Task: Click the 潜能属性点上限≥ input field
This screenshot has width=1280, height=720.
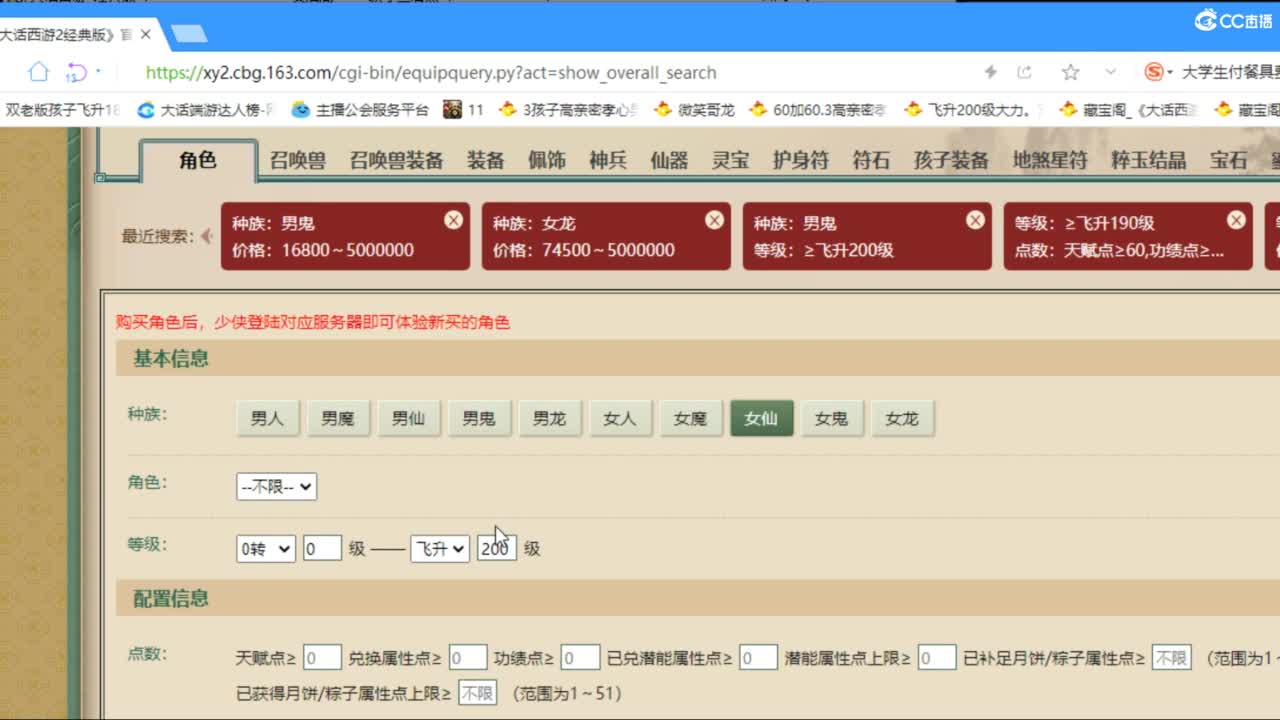Action: coord(937,658)
